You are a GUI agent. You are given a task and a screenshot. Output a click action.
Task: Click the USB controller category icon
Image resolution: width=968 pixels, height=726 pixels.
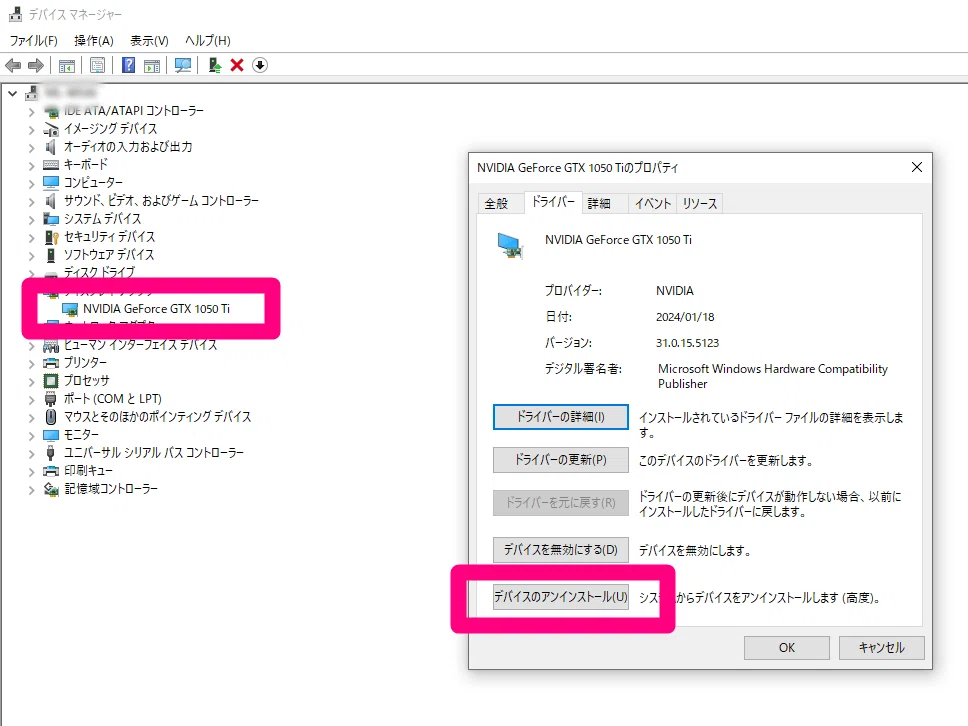click(51, 453)
